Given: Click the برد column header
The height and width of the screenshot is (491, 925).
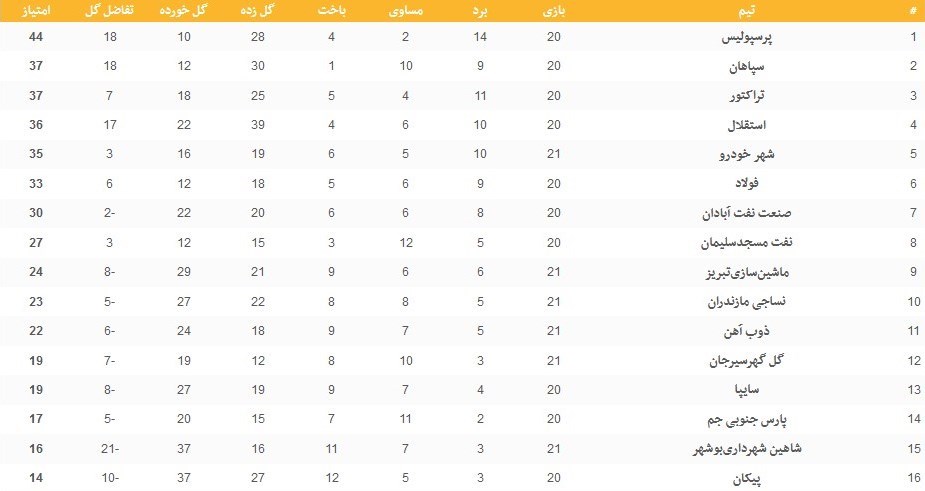Looking at the screenshot, I should tap(481, 10).
